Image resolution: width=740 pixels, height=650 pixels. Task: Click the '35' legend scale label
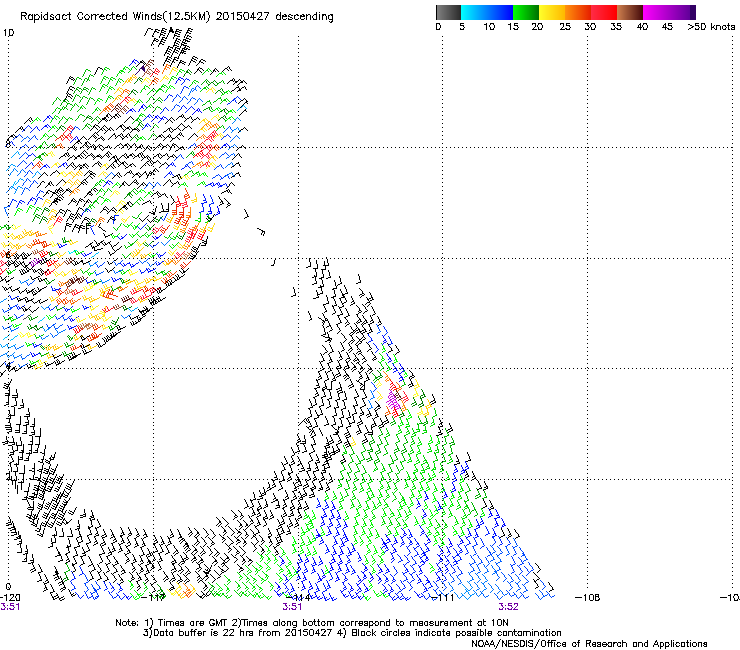(x=616, y=27)
